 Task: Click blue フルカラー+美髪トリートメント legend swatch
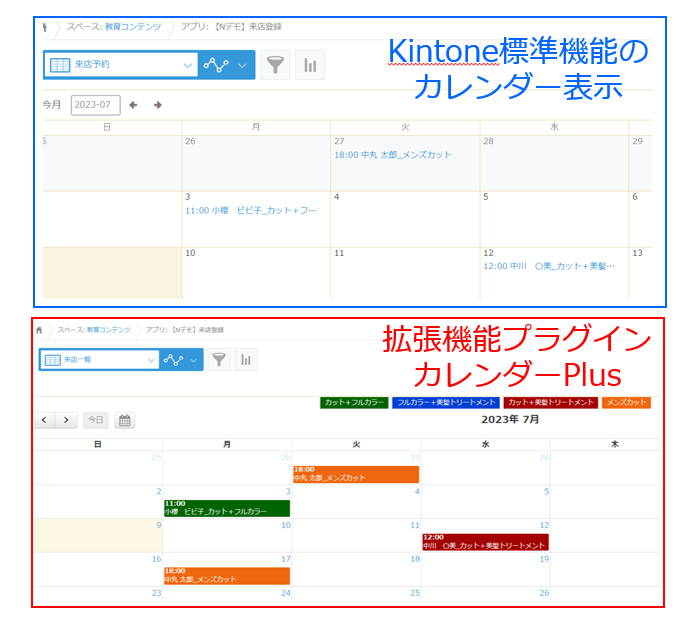(x=446, y=403)
